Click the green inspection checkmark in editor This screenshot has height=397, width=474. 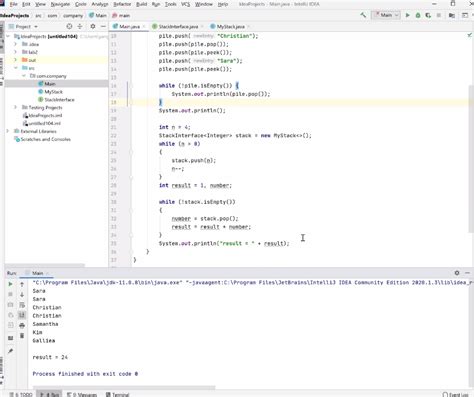[x=470, y=35]
